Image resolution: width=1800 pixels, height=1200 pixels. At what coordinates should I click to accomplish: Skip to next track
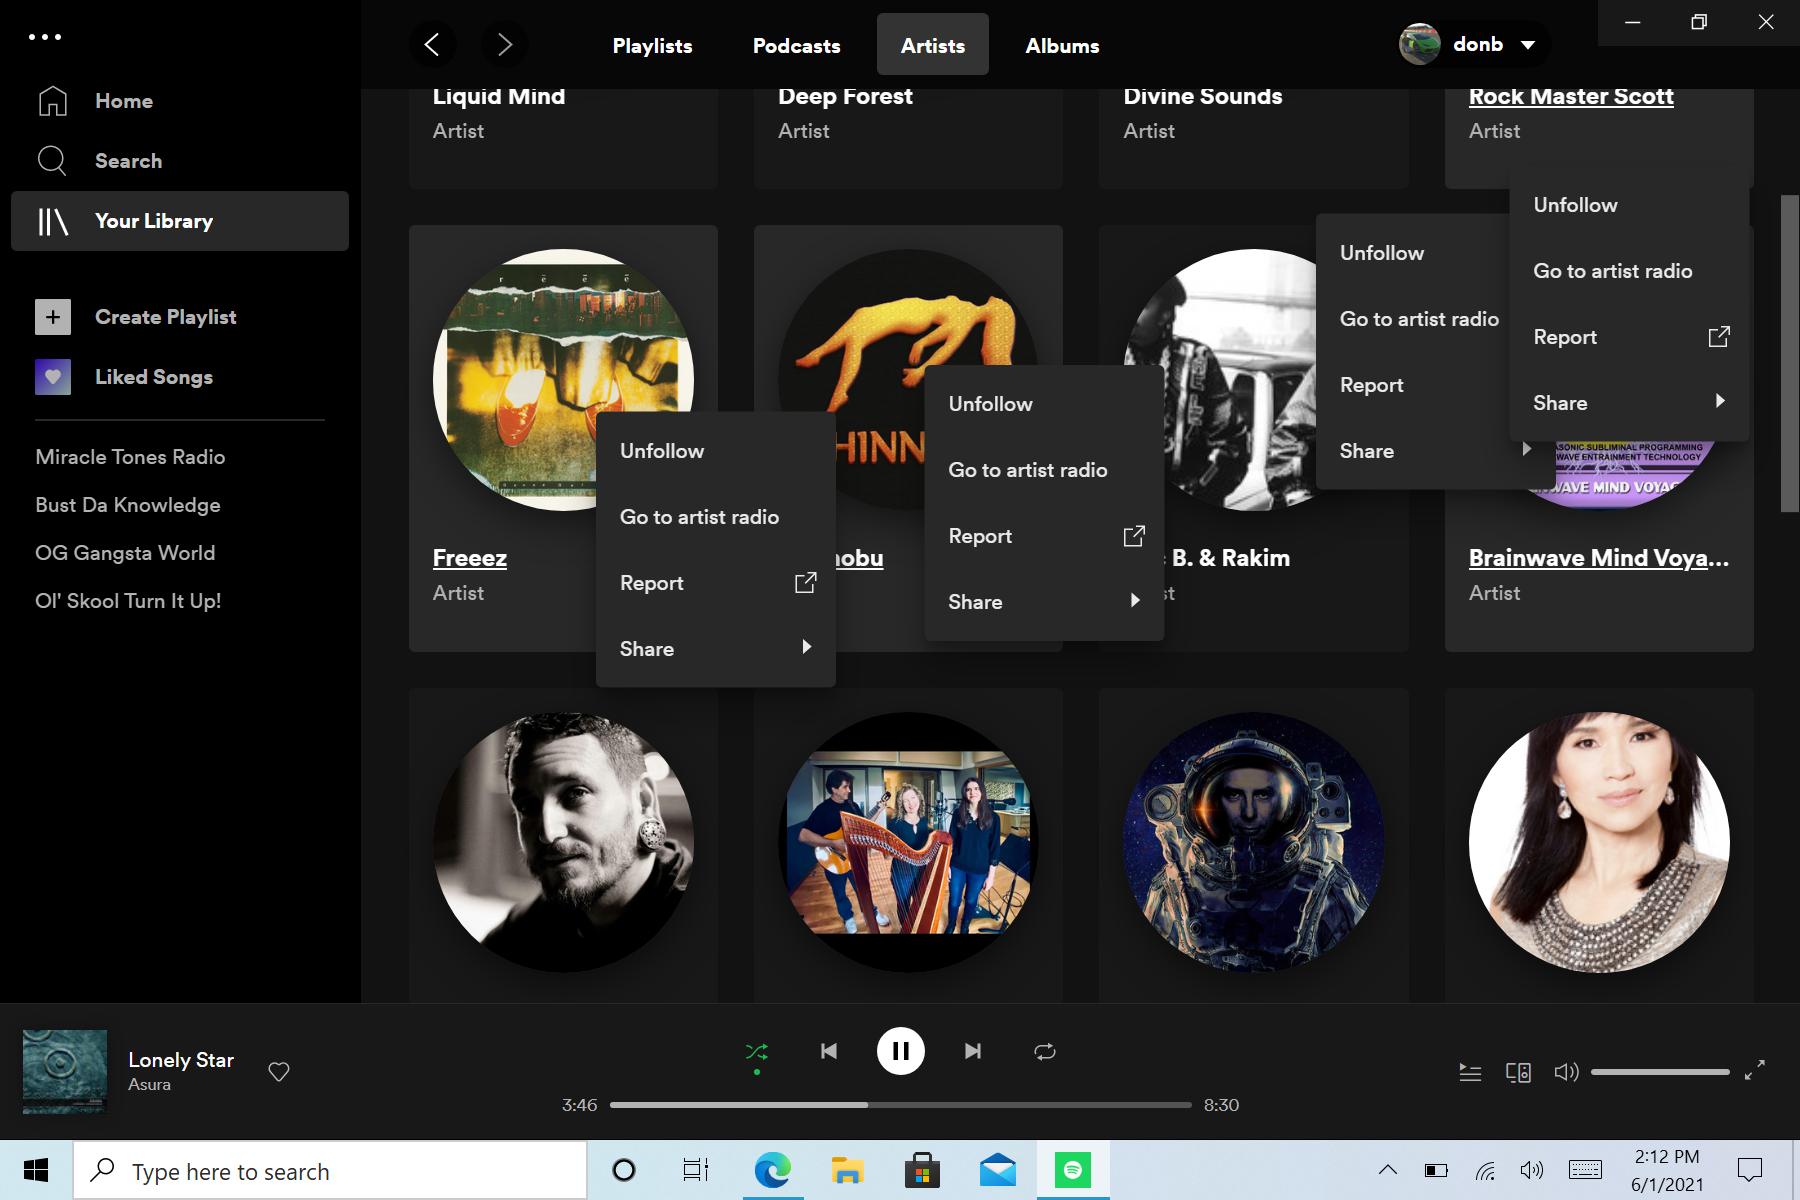coord(973,1051)
